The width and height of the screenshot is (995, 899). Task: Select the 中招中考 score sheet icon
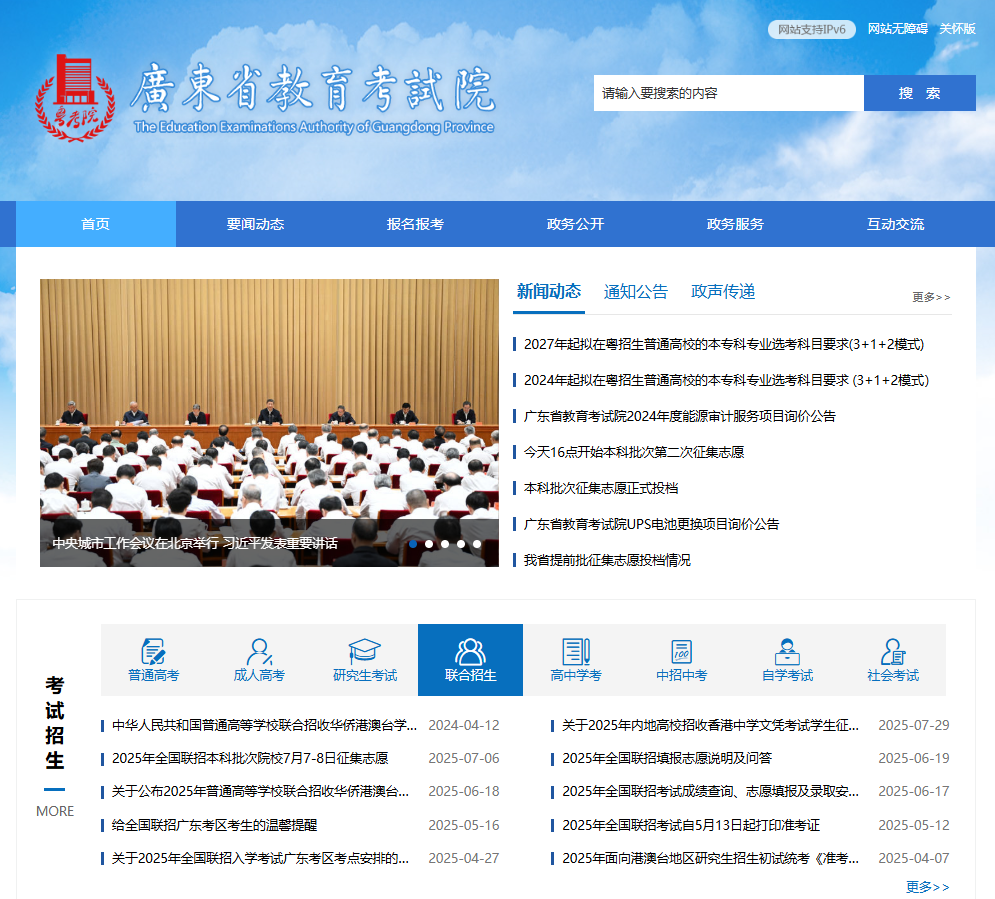tap(681, 652)
